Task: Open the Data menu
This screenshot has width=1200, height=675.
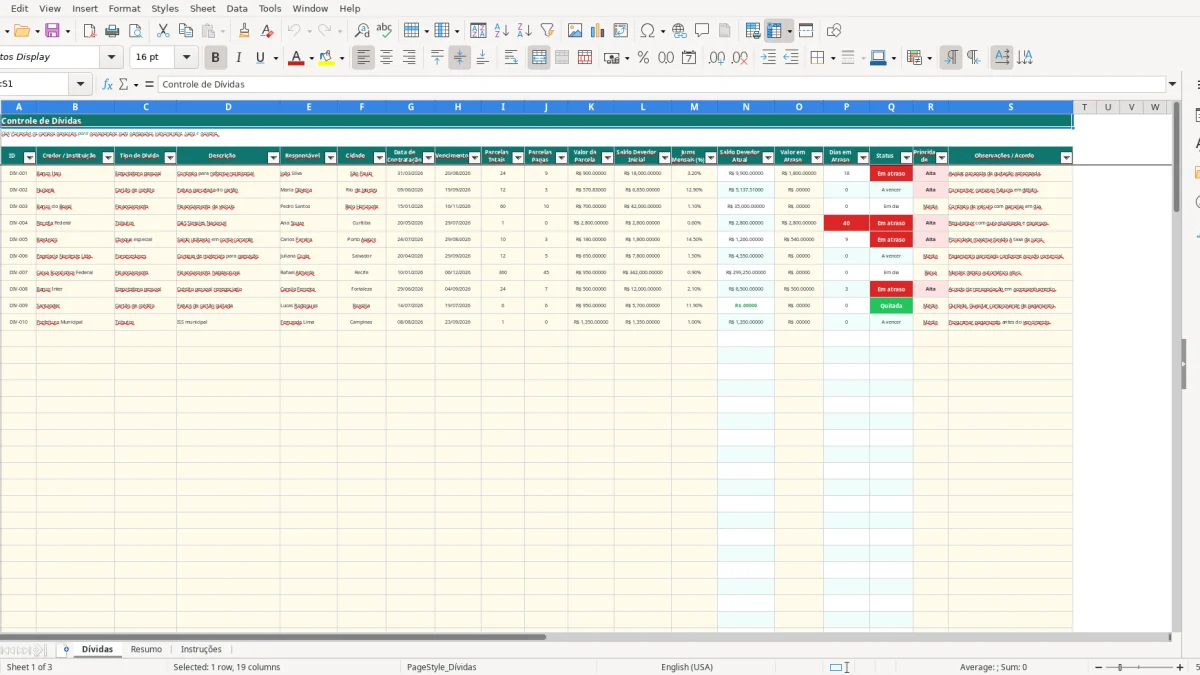Action: click(x=237, y=8)
